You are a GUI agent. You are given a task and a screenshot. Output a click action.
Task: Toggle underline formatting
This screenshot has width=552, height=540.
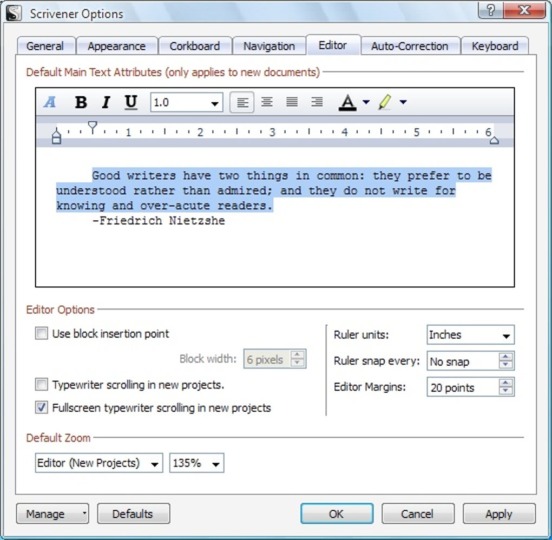tap(131, 102)
